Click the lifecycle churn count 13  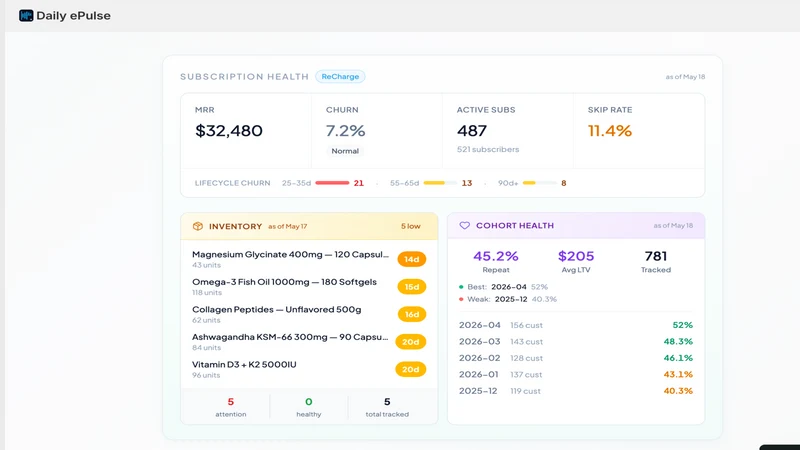467,183
